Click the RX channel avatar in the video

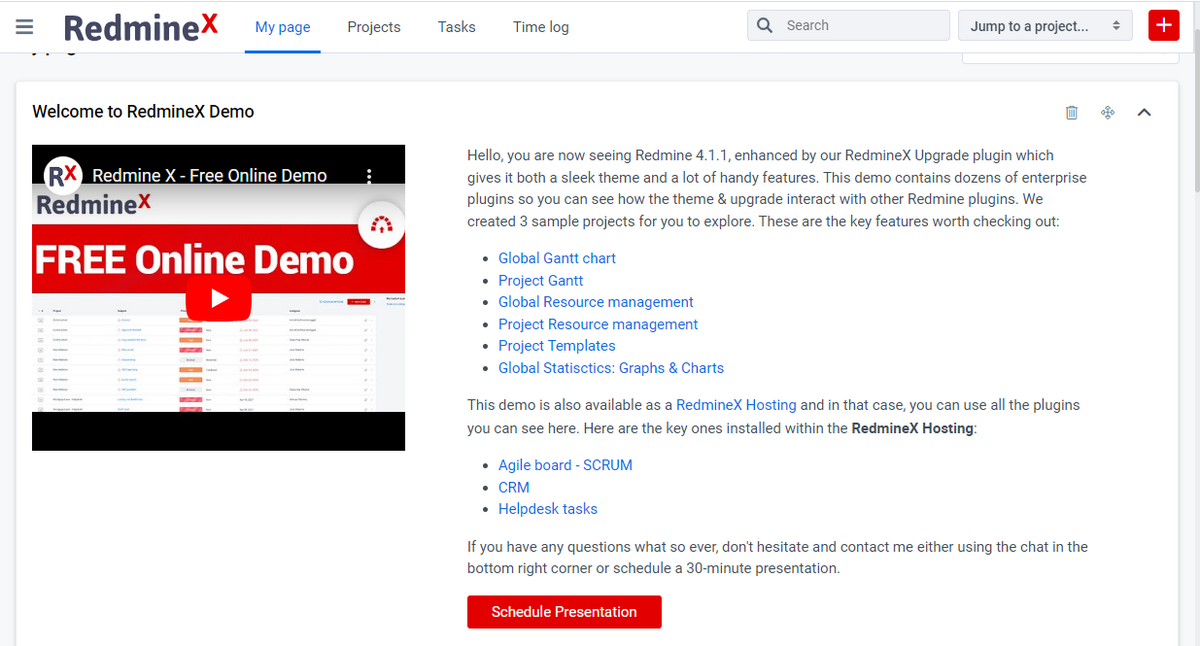[63, 175]
